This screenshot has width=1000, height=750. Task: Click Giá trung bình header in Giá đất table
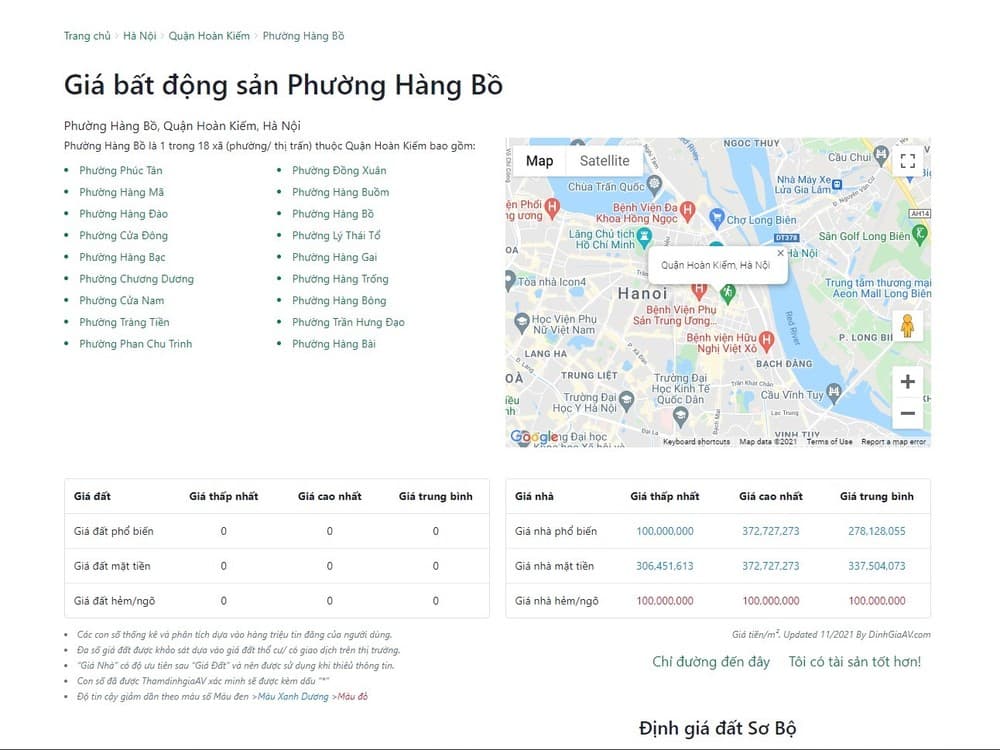coord(436,496)
